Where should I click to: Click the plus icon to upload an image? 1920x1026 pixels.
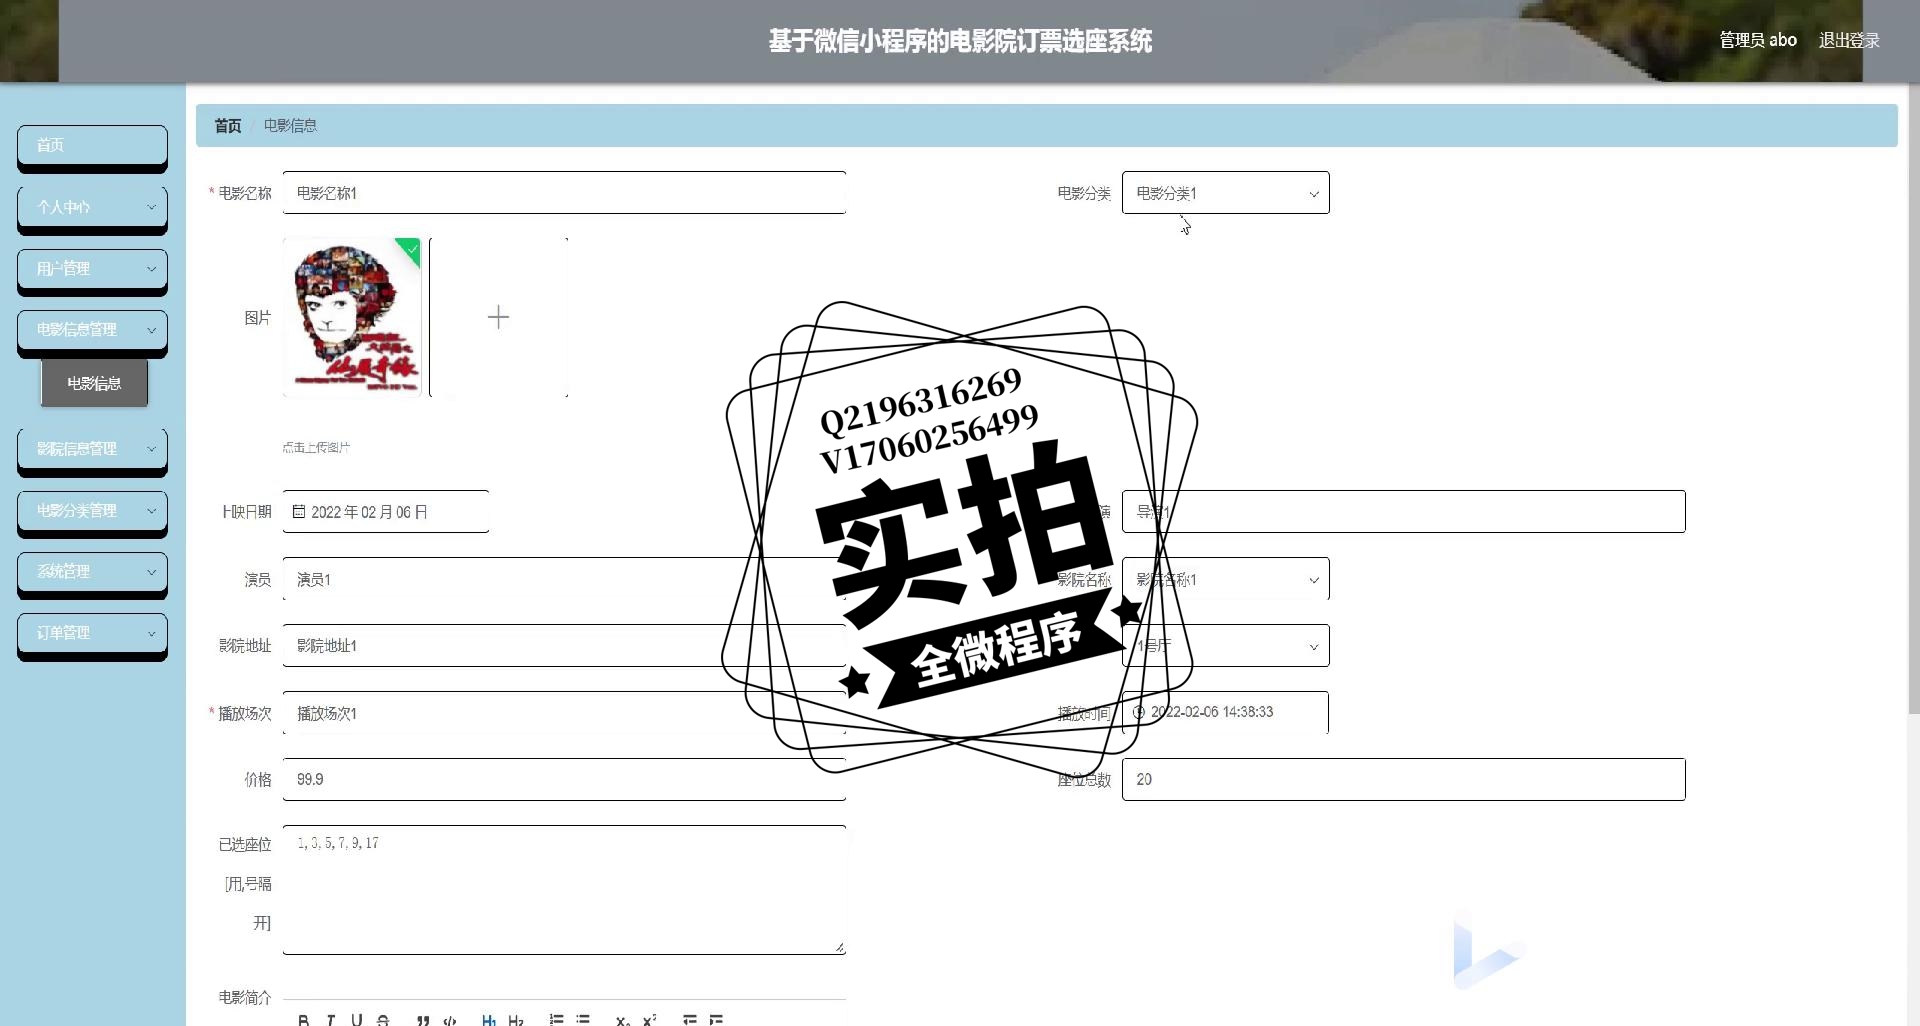(x=498, y=317)
